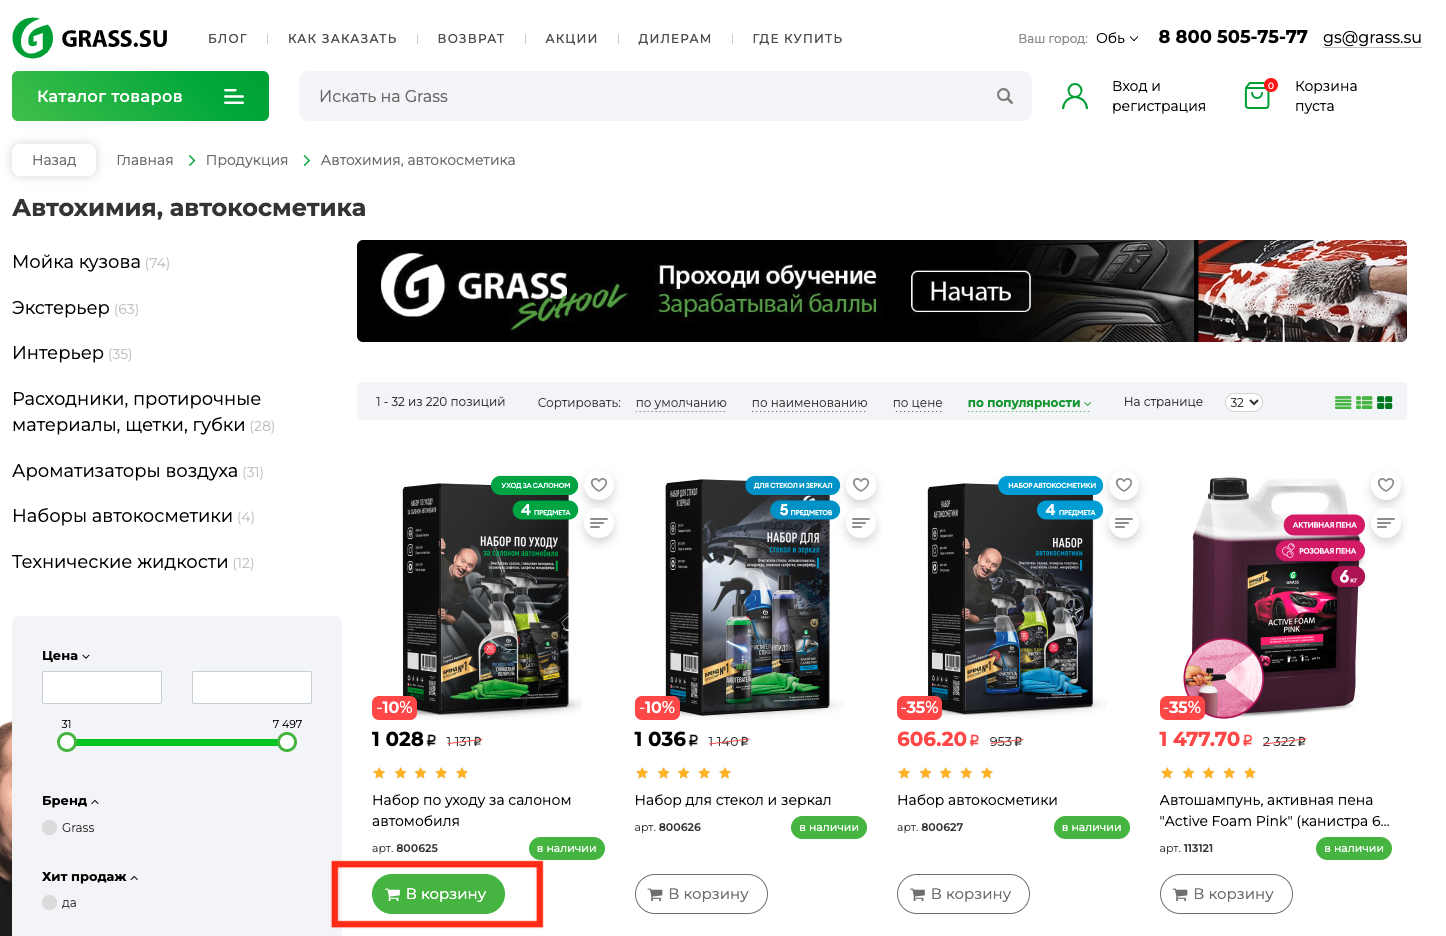
Task: Focus the Искать на Grass search field
Action: coord(650,96)
